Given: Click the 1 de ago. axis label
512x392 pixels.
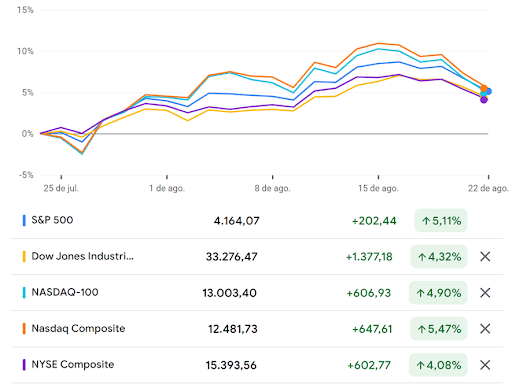Looking at the screenshot, I should click(x=167, y=188).
